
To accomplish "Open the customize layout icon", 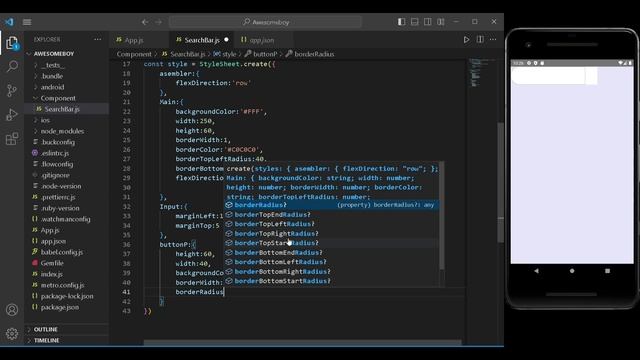I will point(441,22).
